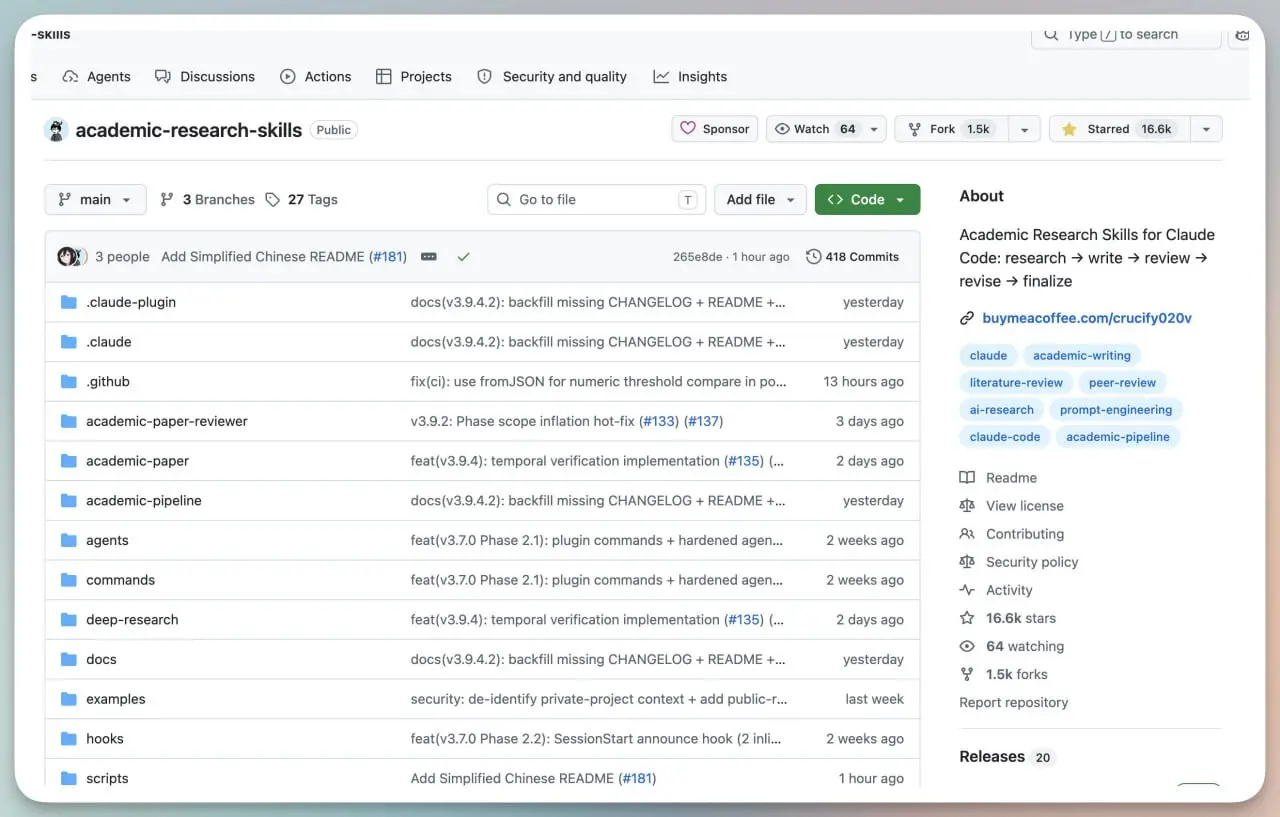Viewport: 1280px width, 817px height.
Task: Click the folder icon beside academic-pipeline
Action: [x=69, y=500]
